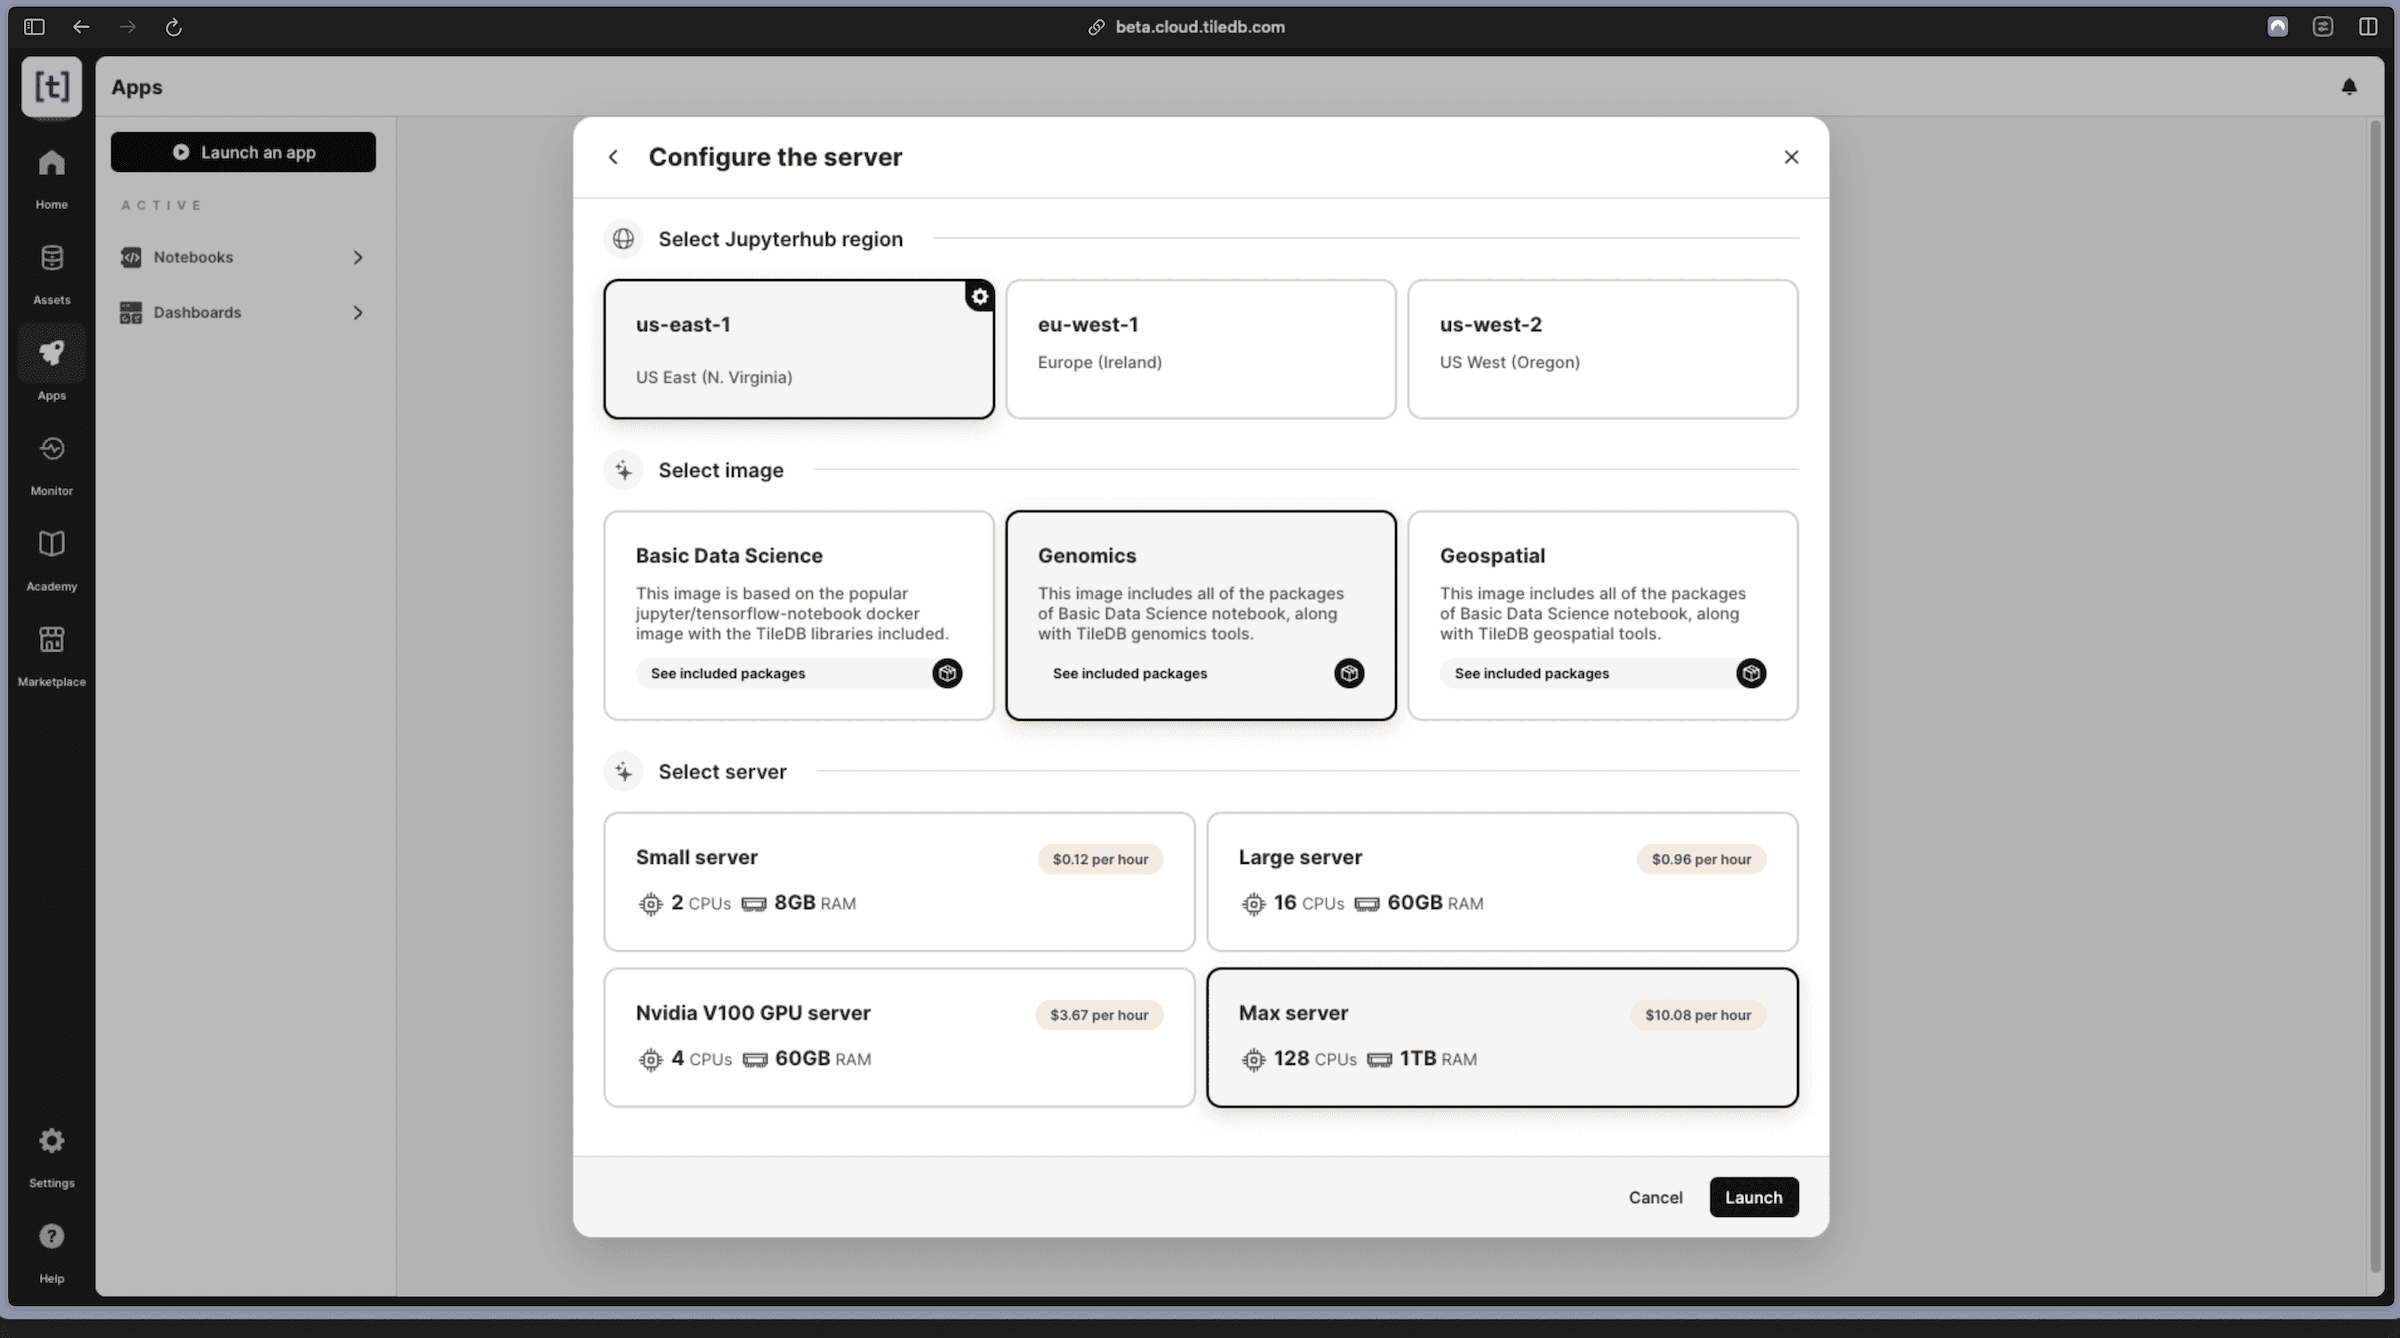This screenshot has width=2400, height=1338.
Task: Expand the Notebooks chevron
Action: click(x=357, y=258)
